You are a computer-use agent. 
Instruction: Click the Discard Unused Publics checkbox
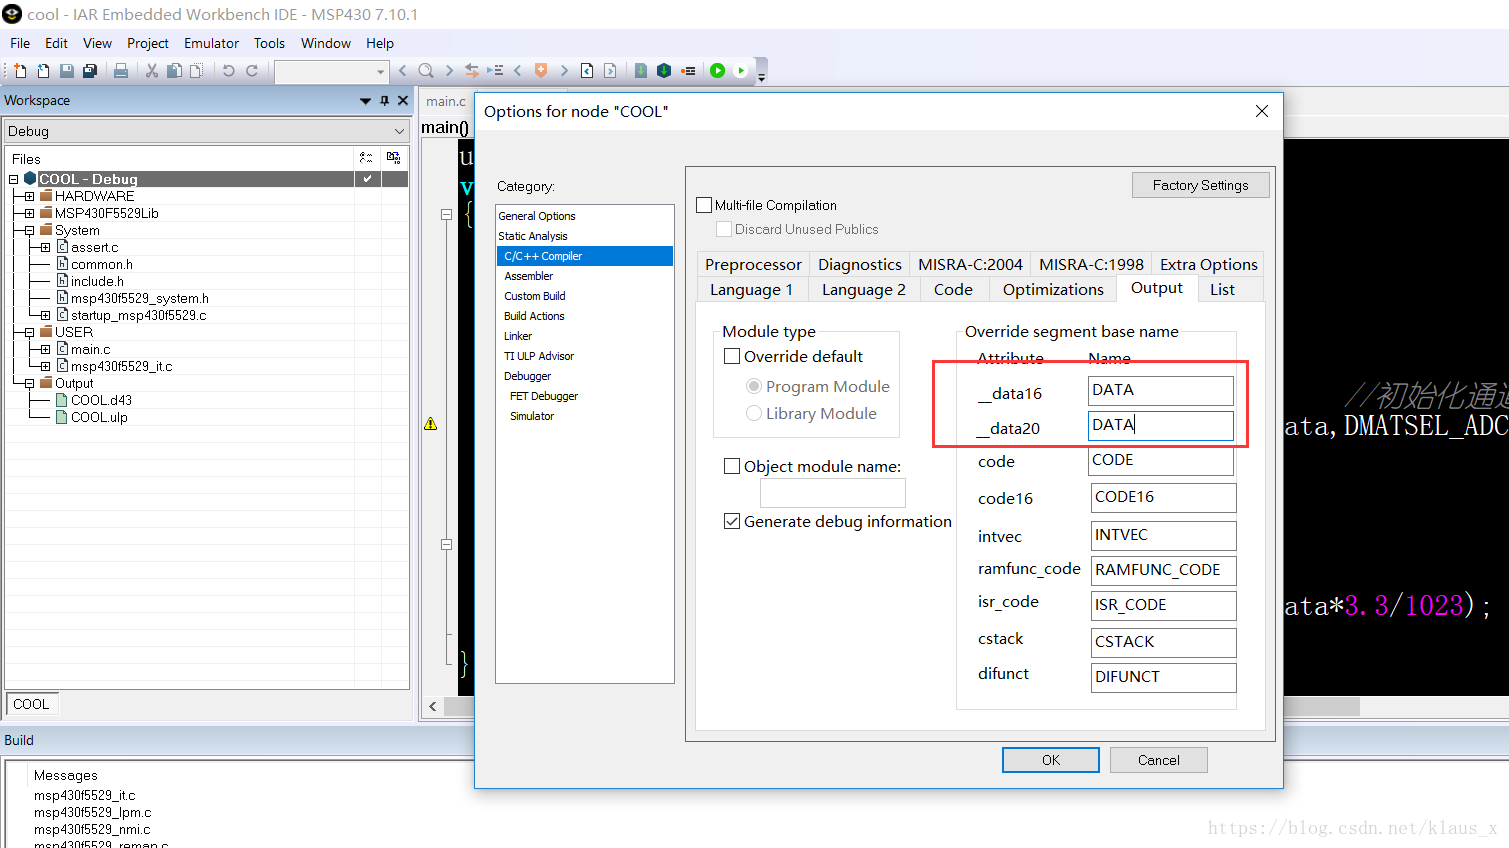pyautogui.click(x=724, y=229)
